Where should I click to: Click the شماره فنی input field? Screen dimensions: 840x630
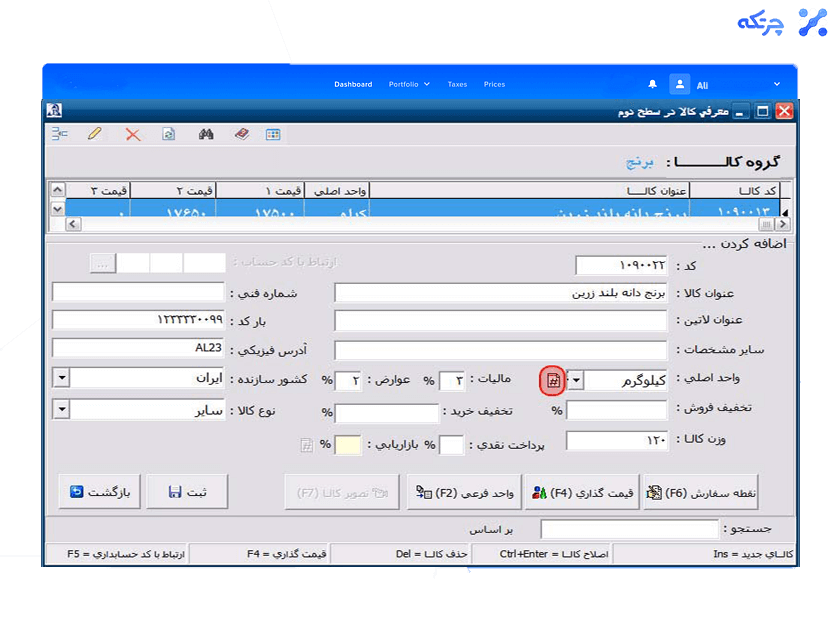[x=138, y=292]
